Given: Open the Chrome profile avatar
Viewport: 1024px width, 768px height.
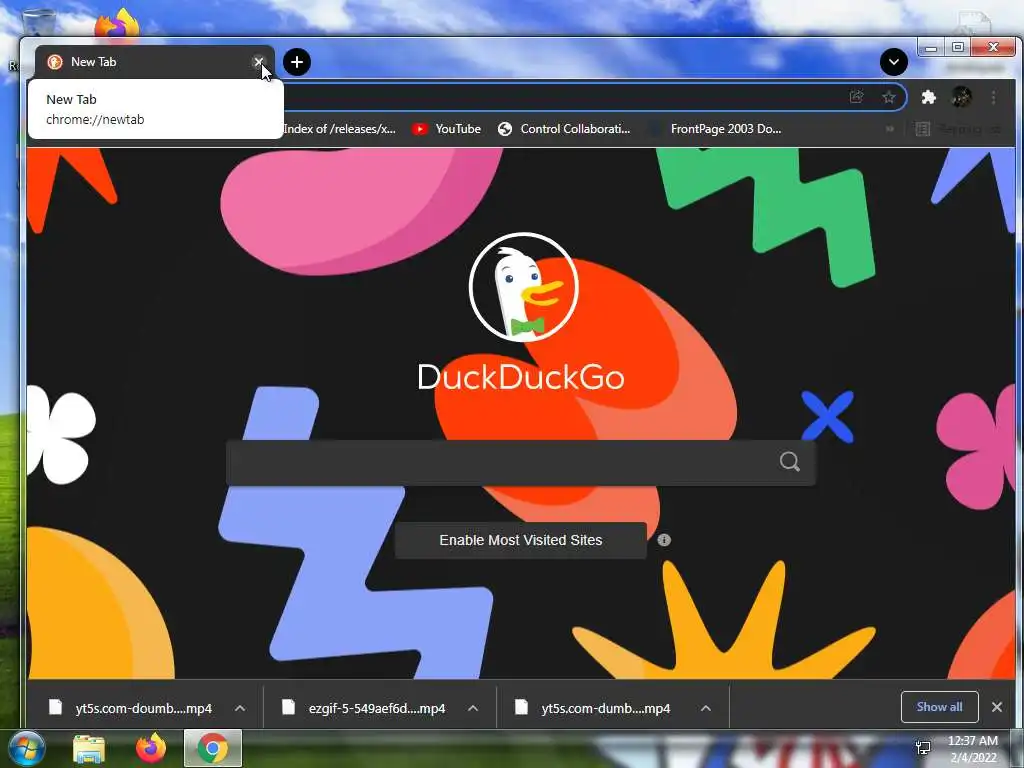Looking at the screenshot, I should coord(961,97).
